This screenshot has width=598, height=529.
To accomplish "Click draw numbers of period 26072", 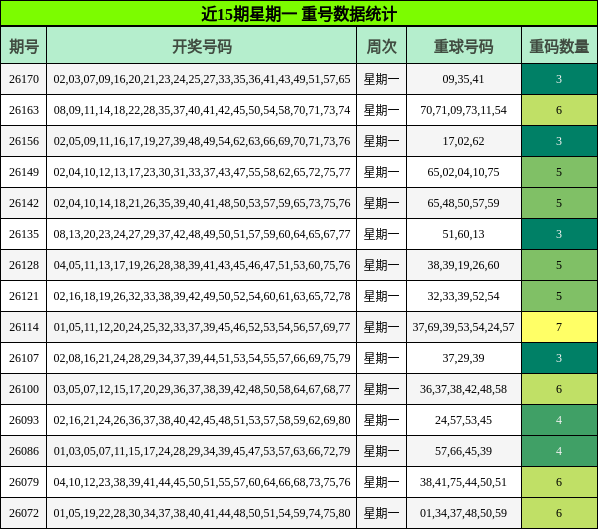I will [x=202, y=513].
